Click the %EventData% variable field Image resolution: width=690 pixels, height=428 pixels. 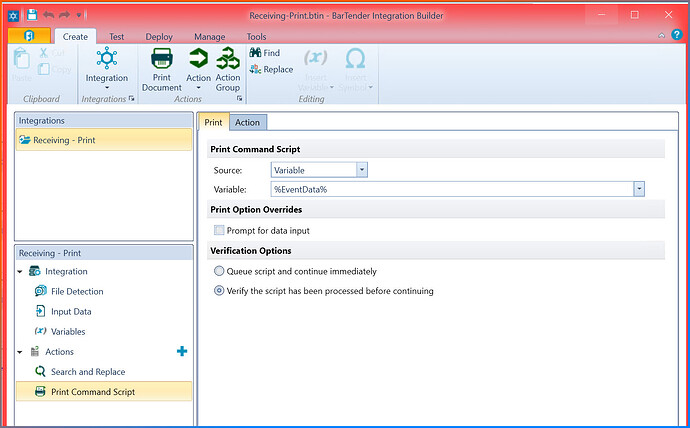(x=452, y=189)
